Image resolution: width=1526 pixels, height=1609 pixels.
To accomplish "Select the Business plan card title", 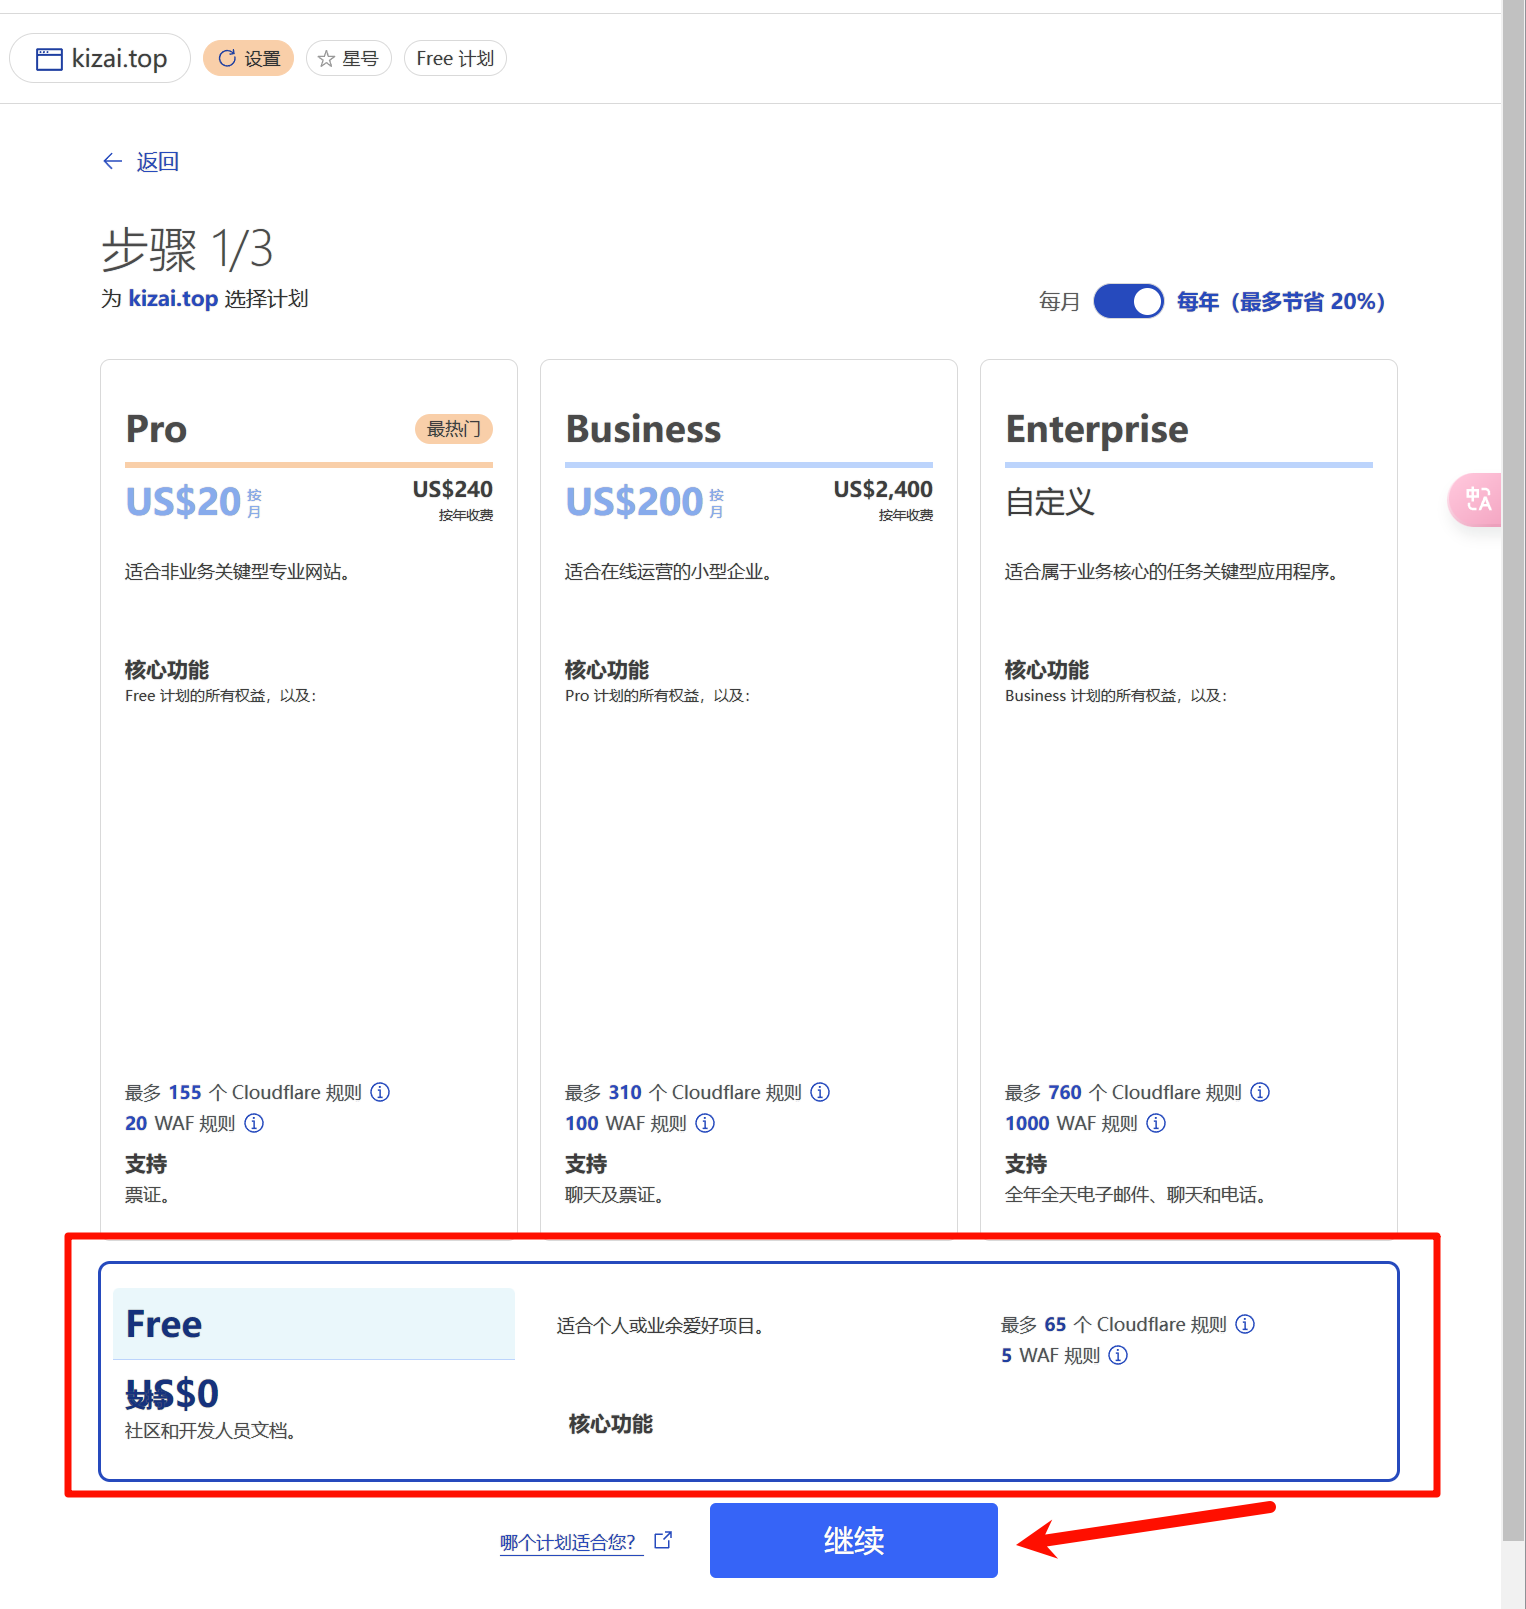I will [x=643, y=429].
